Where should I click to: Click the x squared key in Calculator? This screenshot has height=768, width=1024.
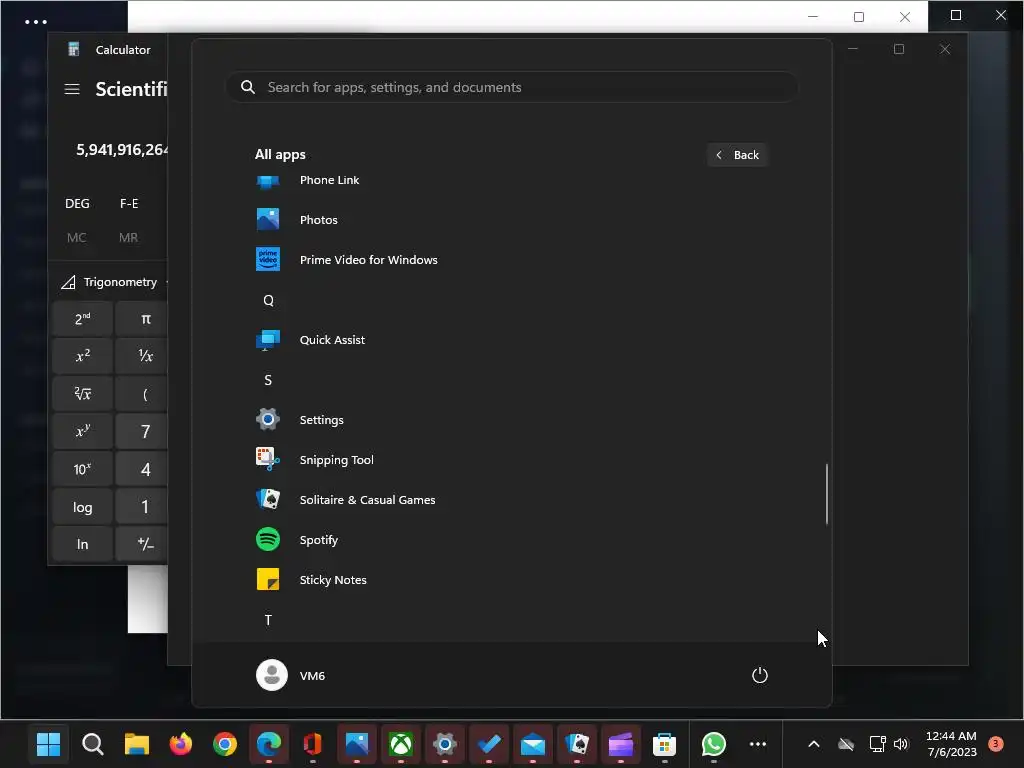click(x=83, y=356)
